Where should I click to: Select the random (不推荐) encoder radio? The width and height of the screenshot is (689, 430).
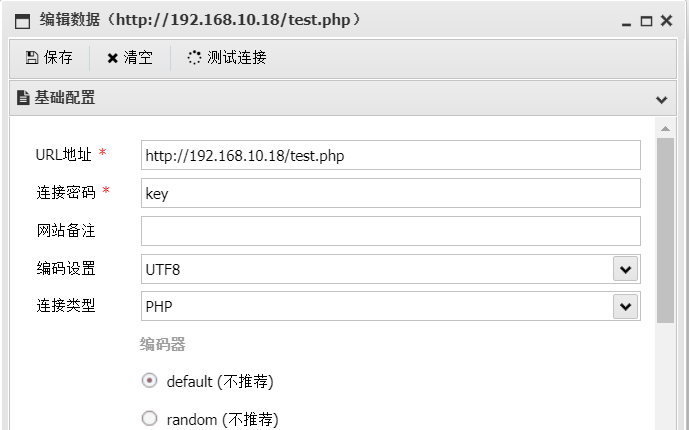pos(150,419)
